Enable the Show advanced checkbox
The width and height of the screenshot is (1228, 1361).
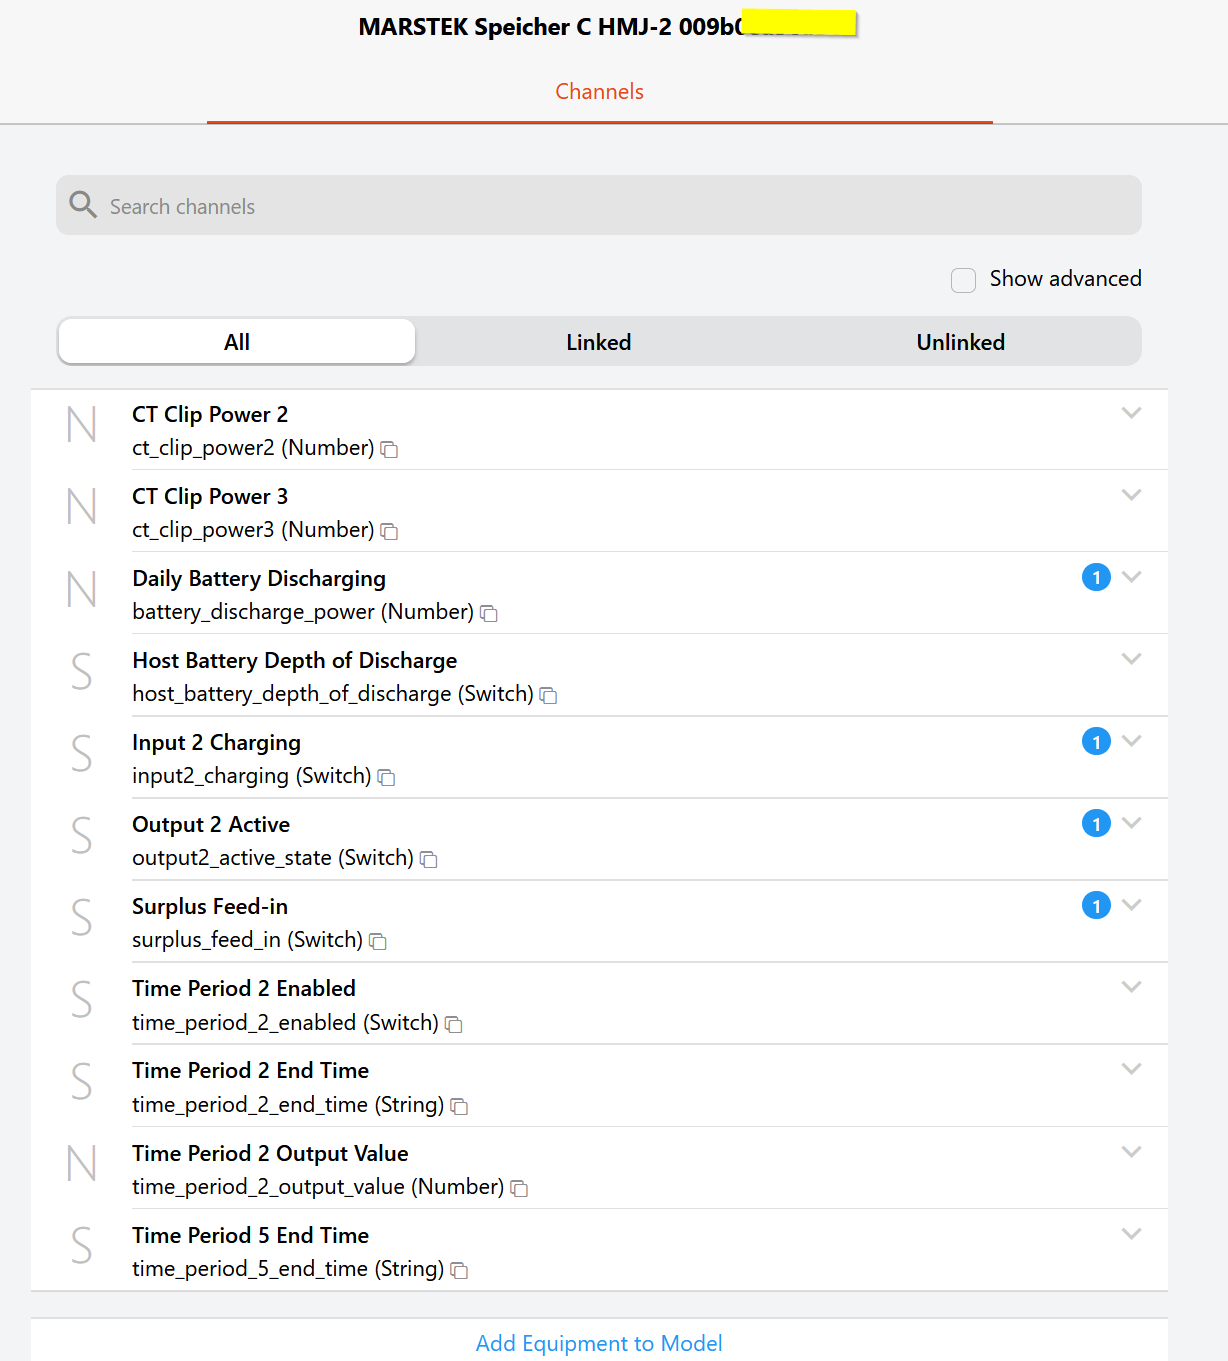click(963, 280)
